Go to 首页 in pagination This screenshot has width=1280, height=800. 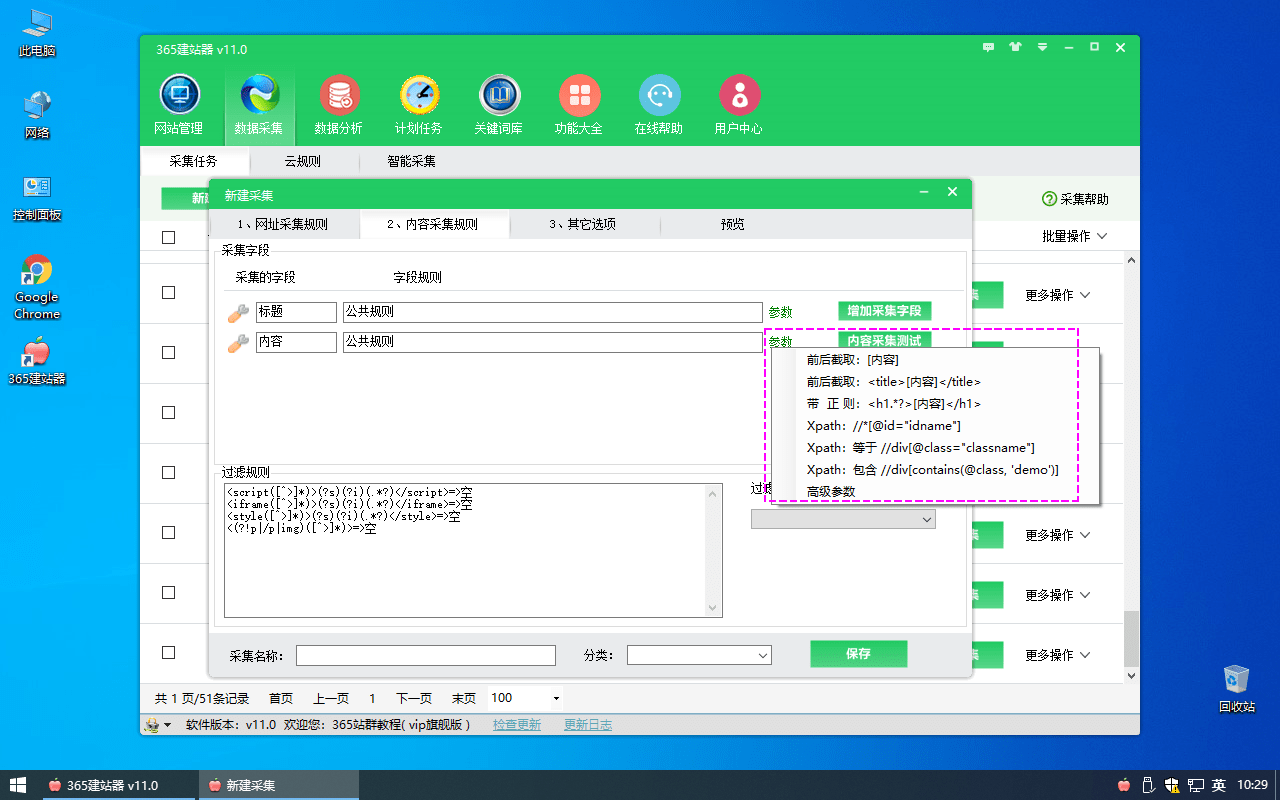coord(281,698)
